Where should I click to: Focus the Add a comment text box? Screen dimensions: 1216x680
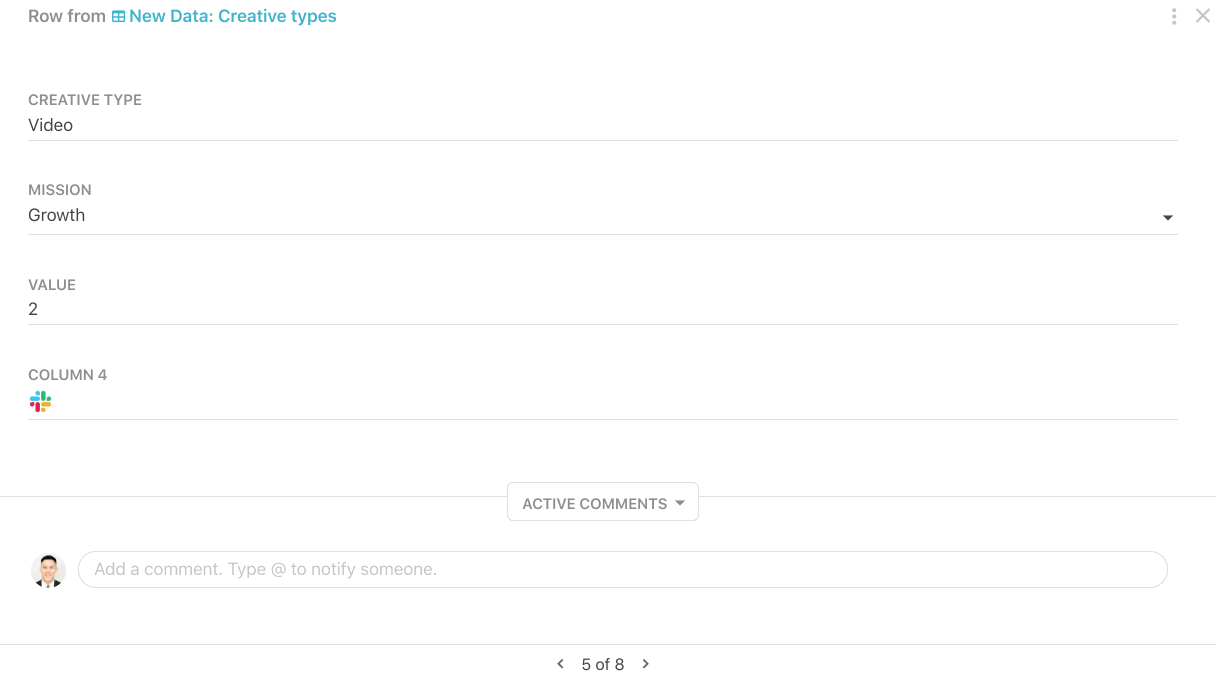click(x=620, y=569)
